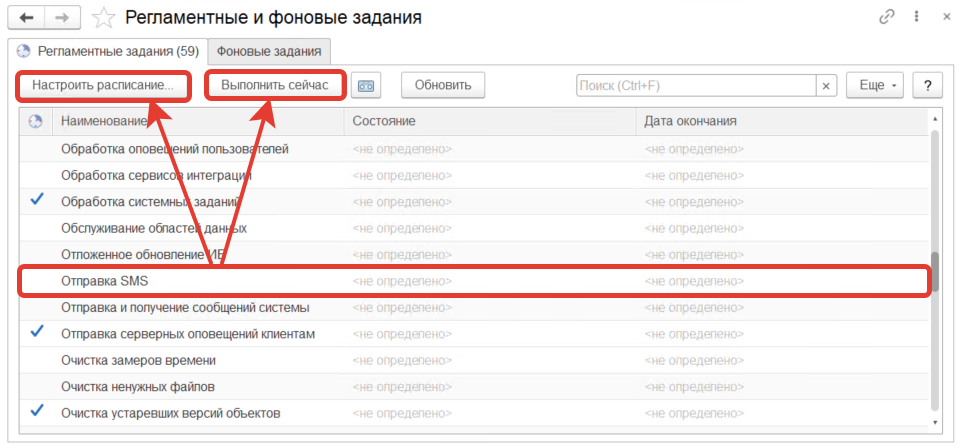Clear the search field with the x button
Image resolution: width=970 pixels, height=448 pixels.
(x=826, y=86)
